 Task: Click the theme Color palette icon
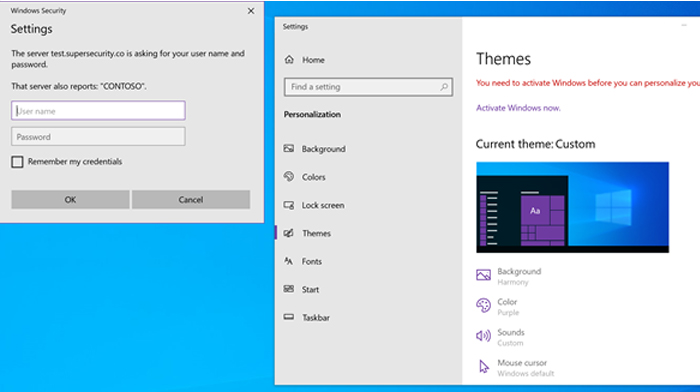point(483,306)
